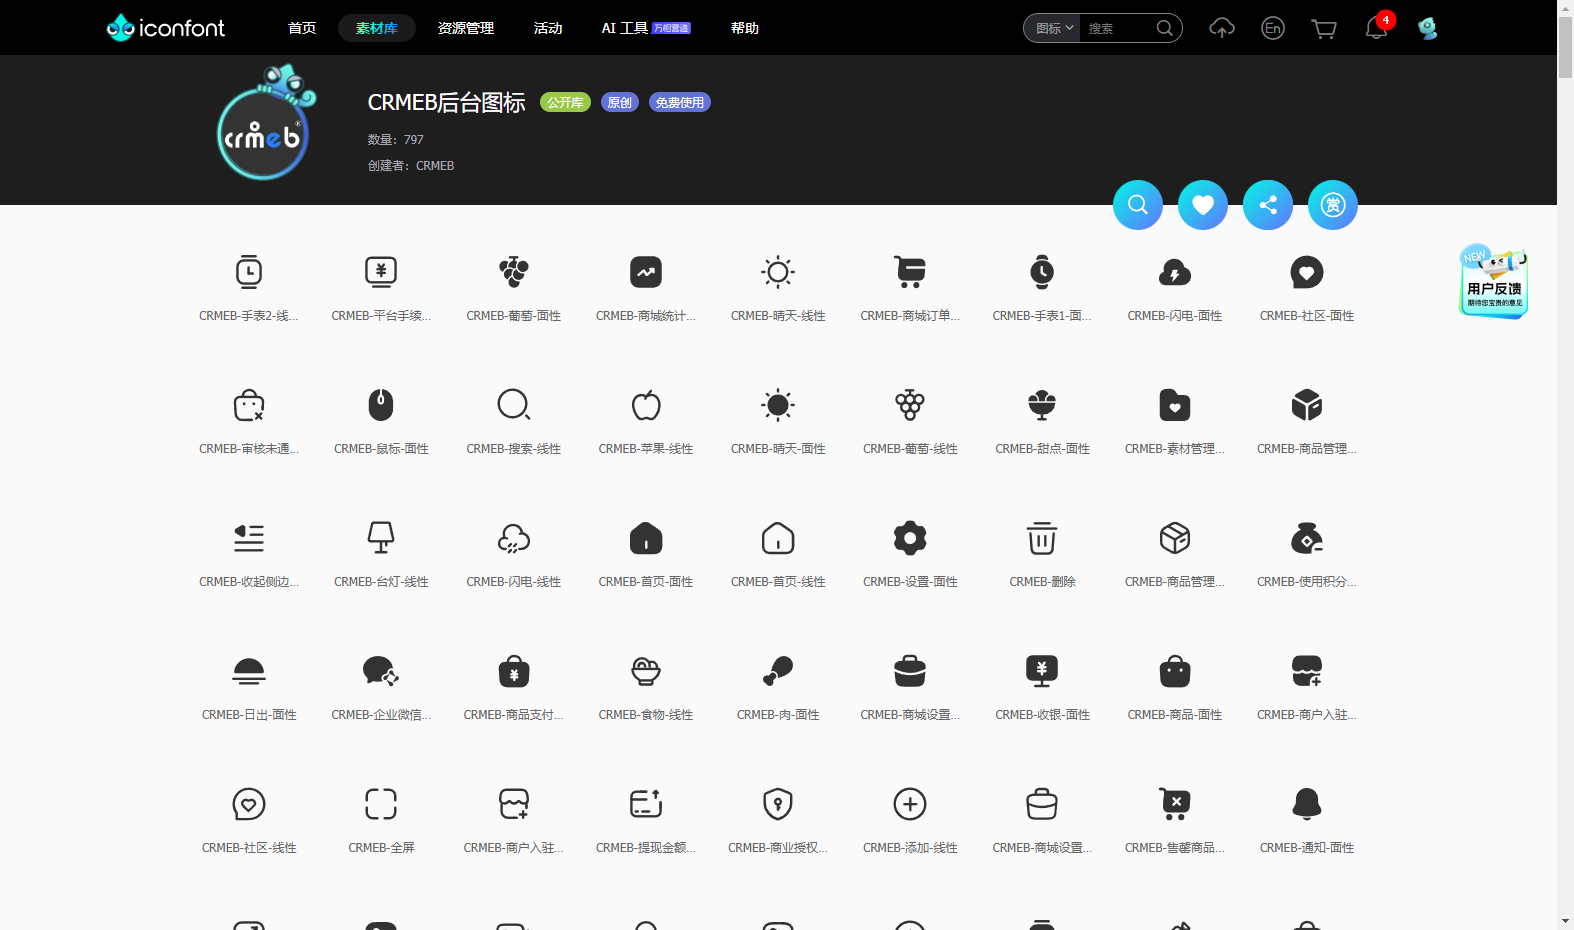Viewport: 1574px width, 930px height.
Task: Open the 活动 menu
Action: 548,28
